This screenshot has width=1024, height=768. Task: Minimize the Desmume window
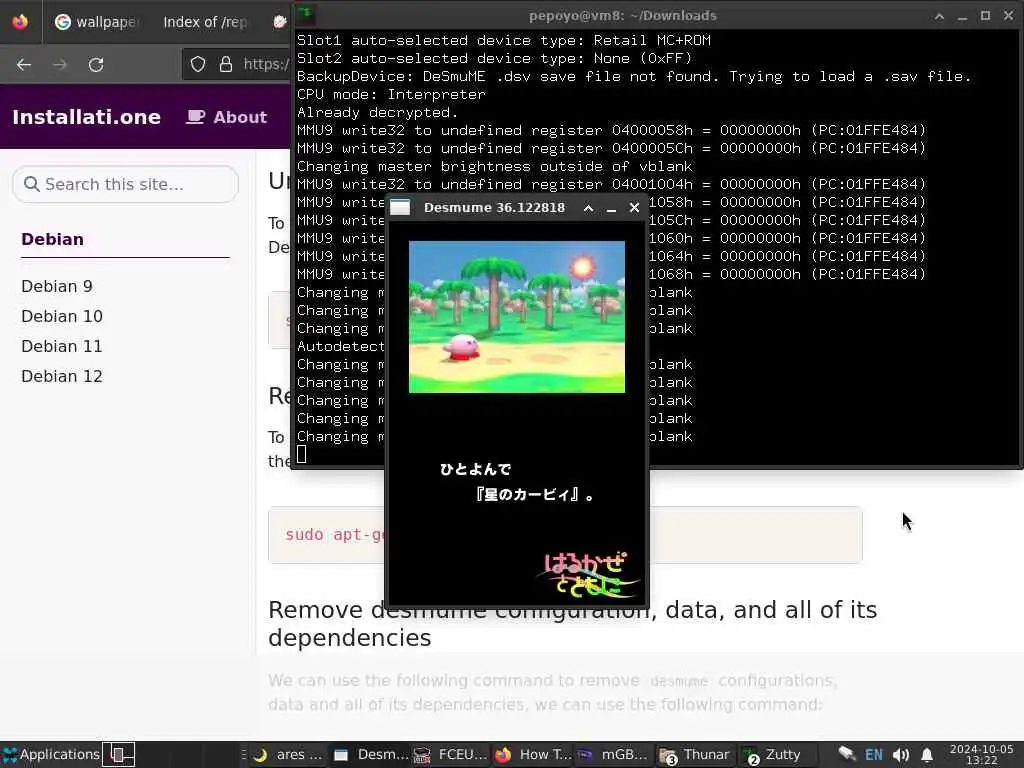pyautogui.click(x=611, y=208)
